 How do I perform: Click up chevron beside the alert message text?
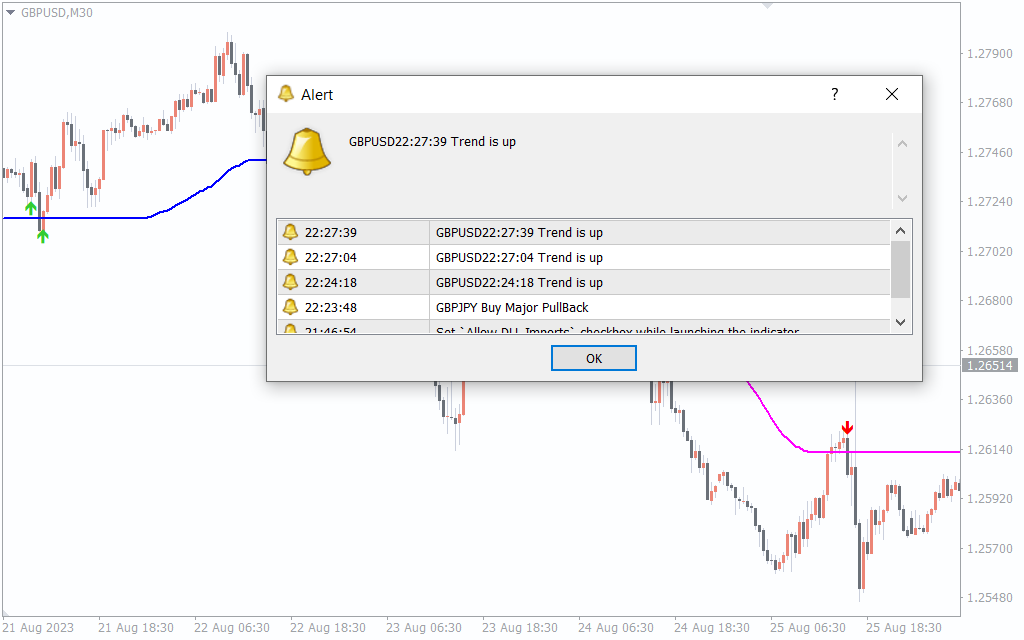click(x=902, y=144)
